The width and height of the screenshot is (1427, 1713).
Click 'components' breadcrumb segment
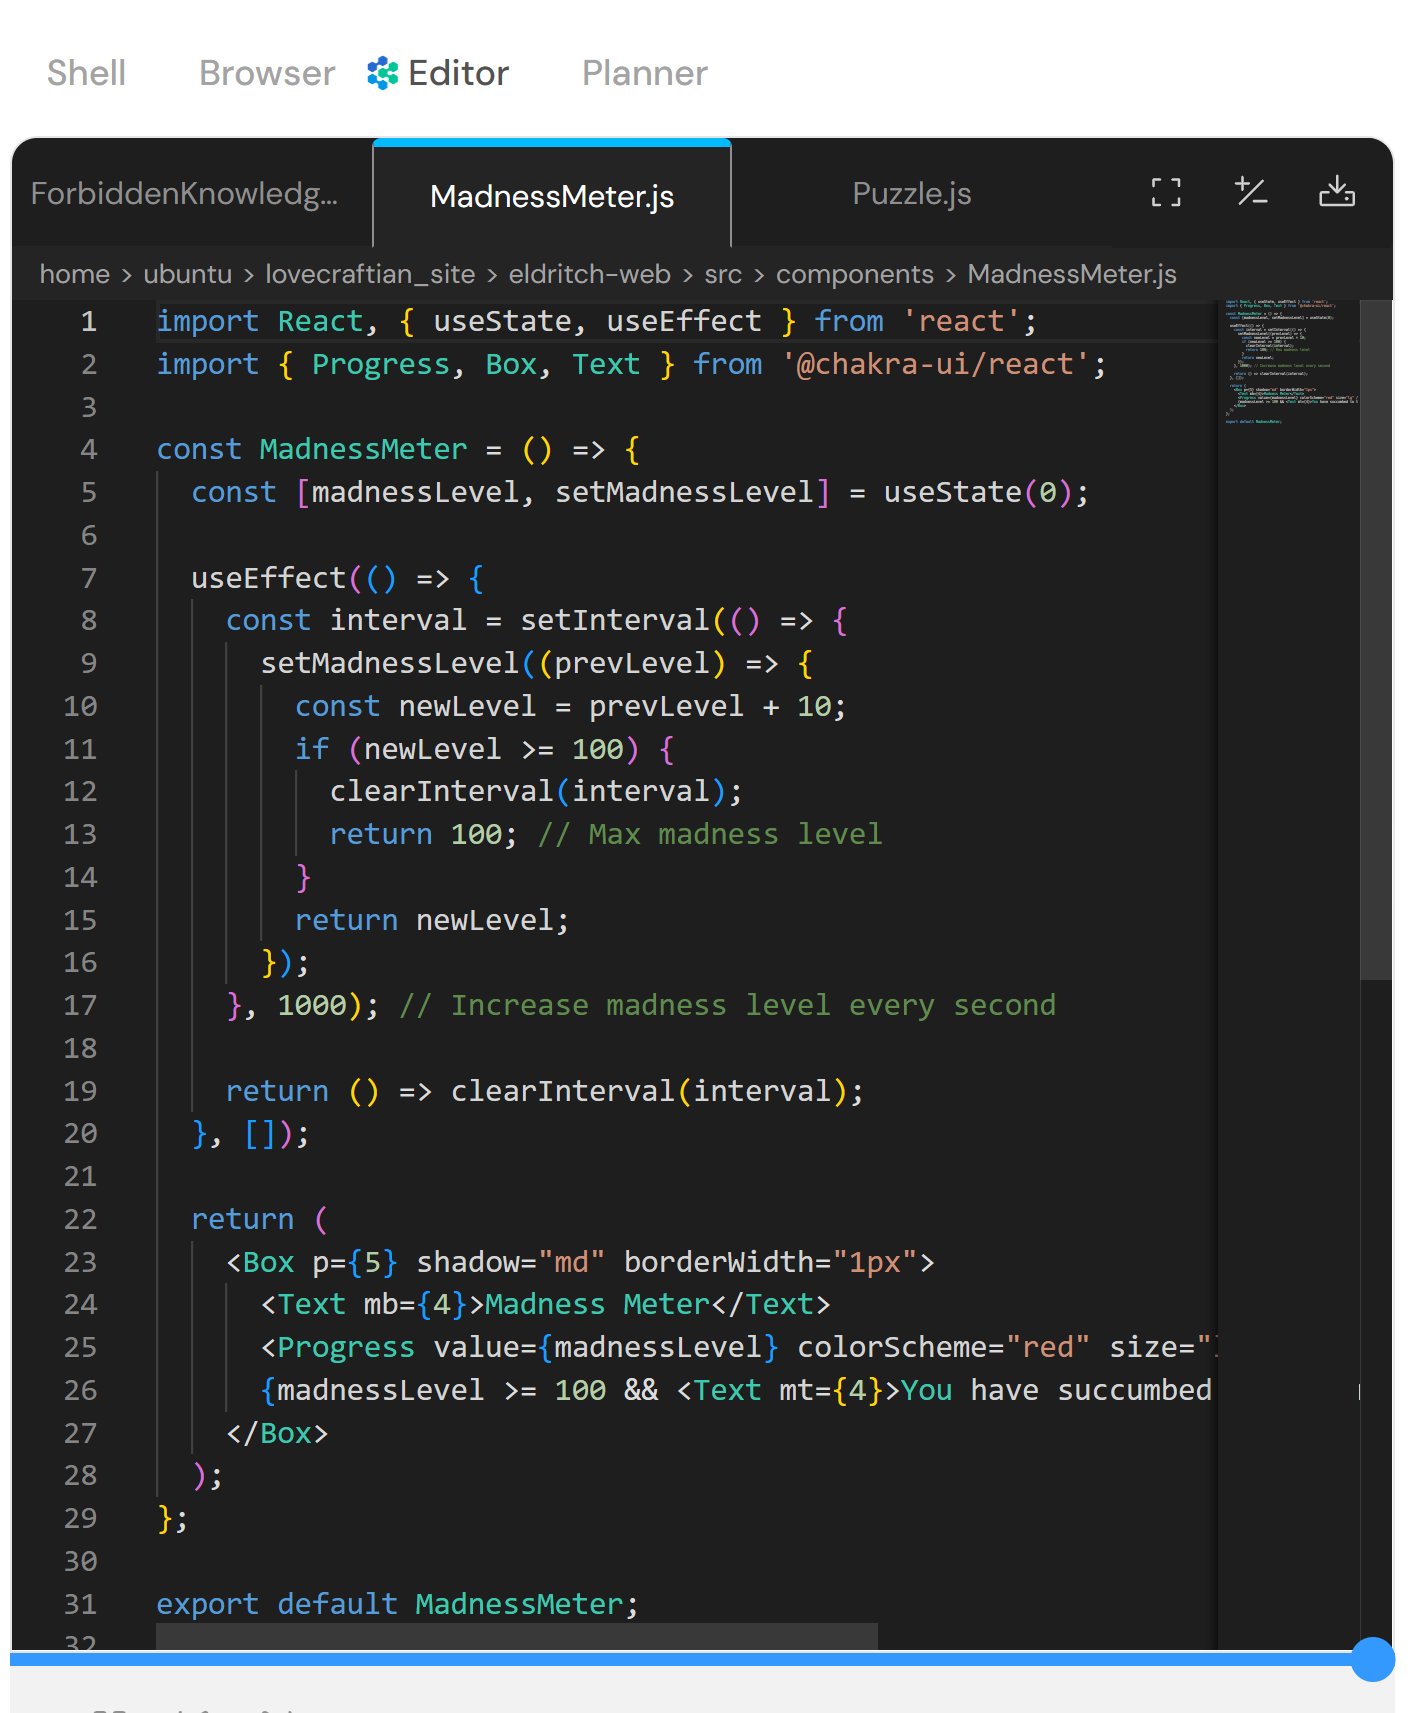click(x=855, y=274)
